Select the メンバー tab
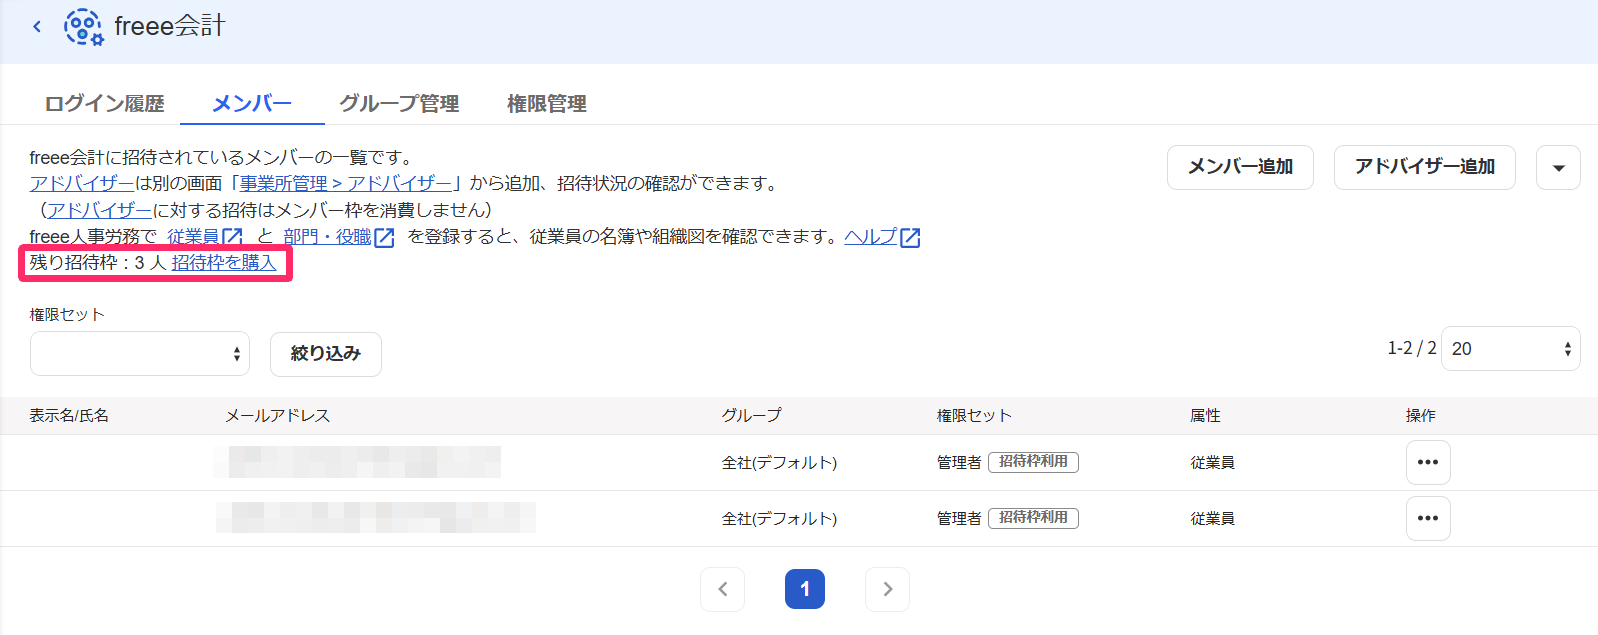Screen dimensions: 1598x635 pos(252,103)
